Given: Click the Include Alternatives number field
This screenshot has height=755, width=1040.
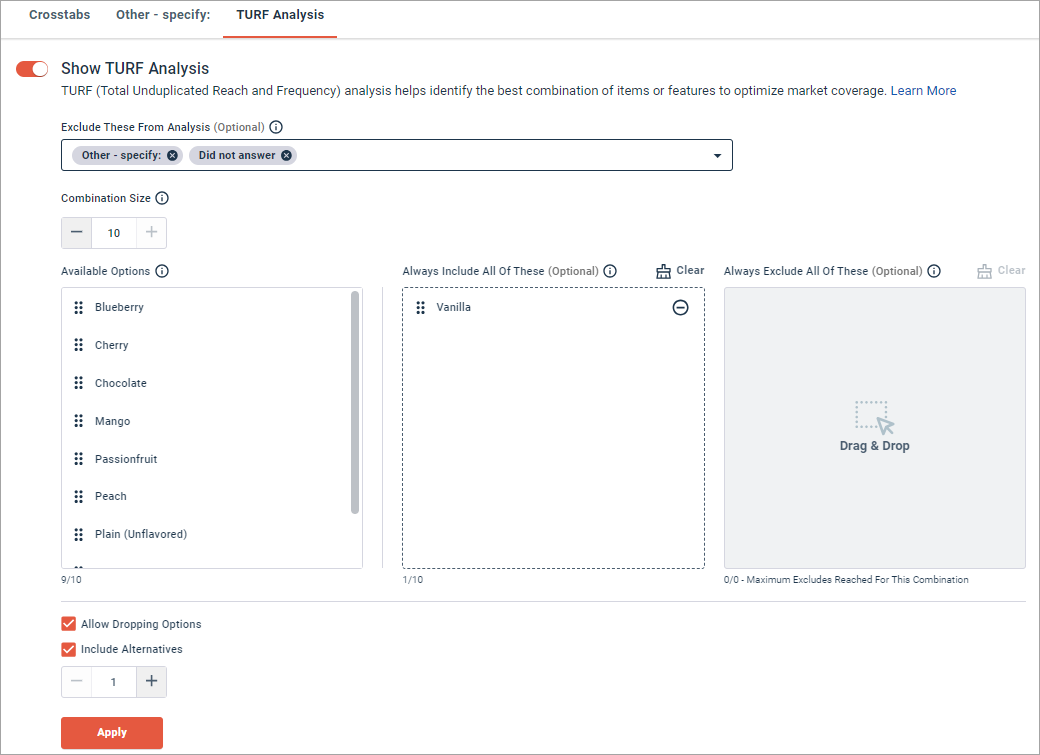Looking at the screenshot, I should coord(114,681).
